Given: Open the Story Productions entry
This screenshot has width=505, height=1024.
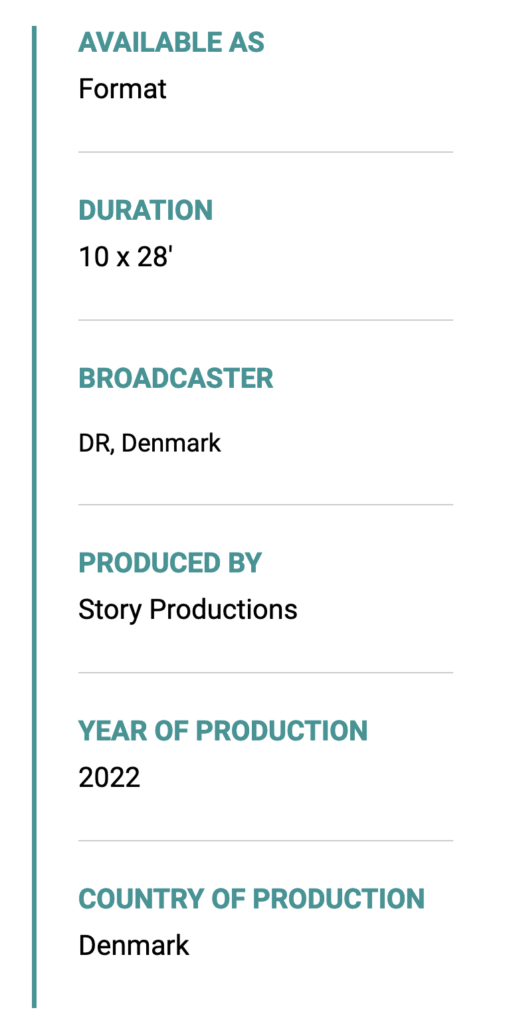Looking at the screenshot, I should click(187, 610).
